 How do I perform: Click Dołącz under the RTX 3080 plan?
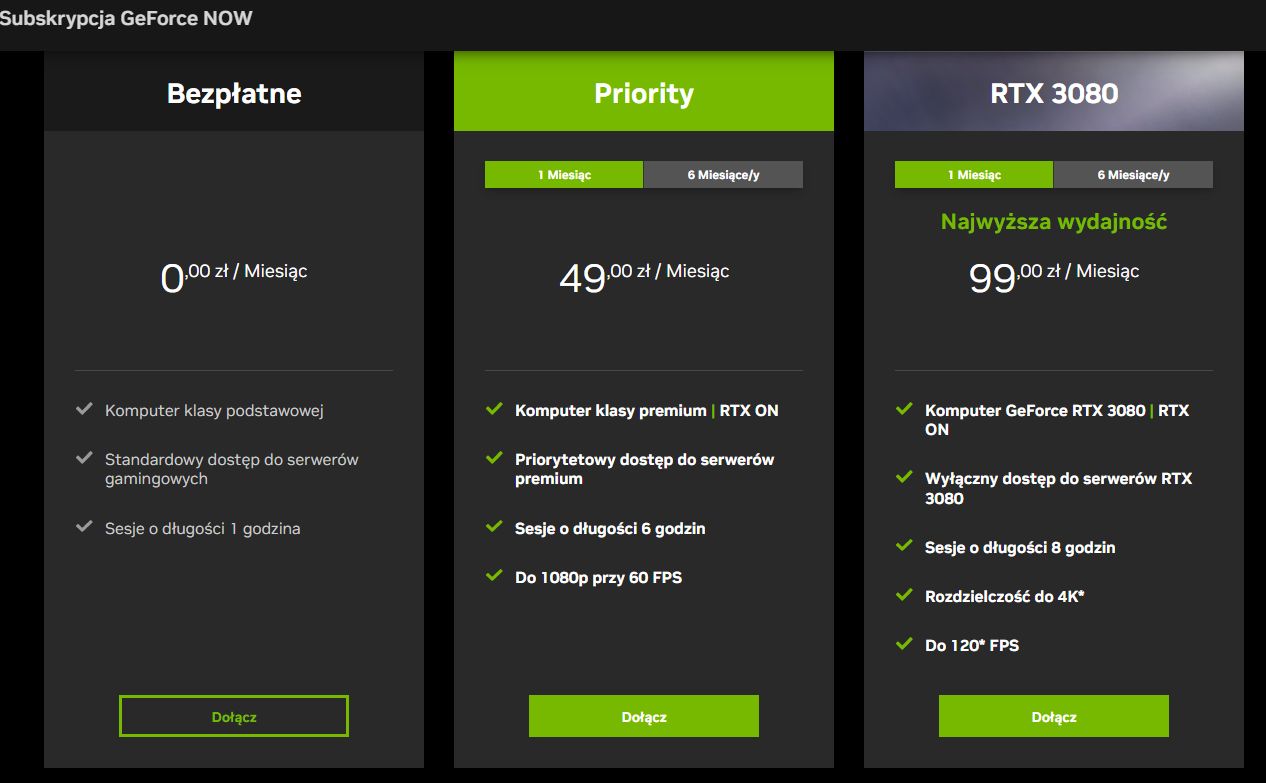(x=1054, y=716)
